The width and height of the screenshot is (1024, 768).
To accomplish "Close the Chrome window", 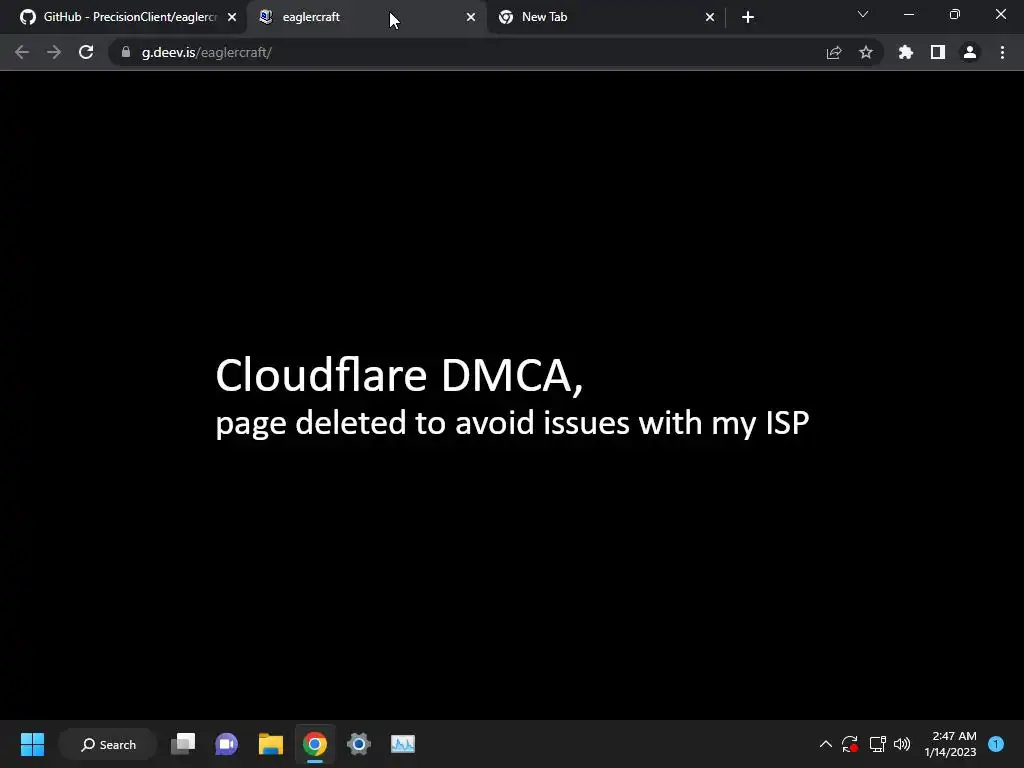I will (1000, 14).
